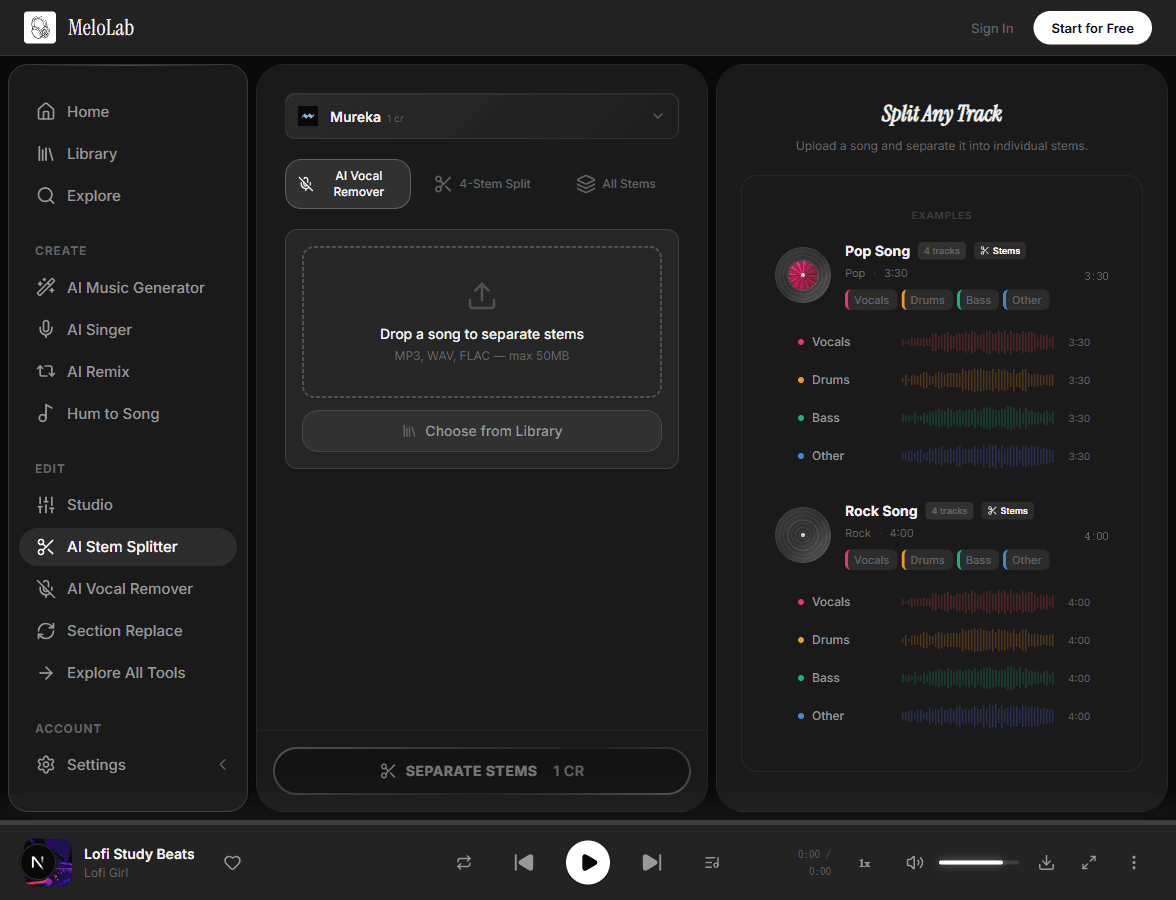Click the Pop Song title
Viewport: 1176px width, 900px height.
coord(877,251)
